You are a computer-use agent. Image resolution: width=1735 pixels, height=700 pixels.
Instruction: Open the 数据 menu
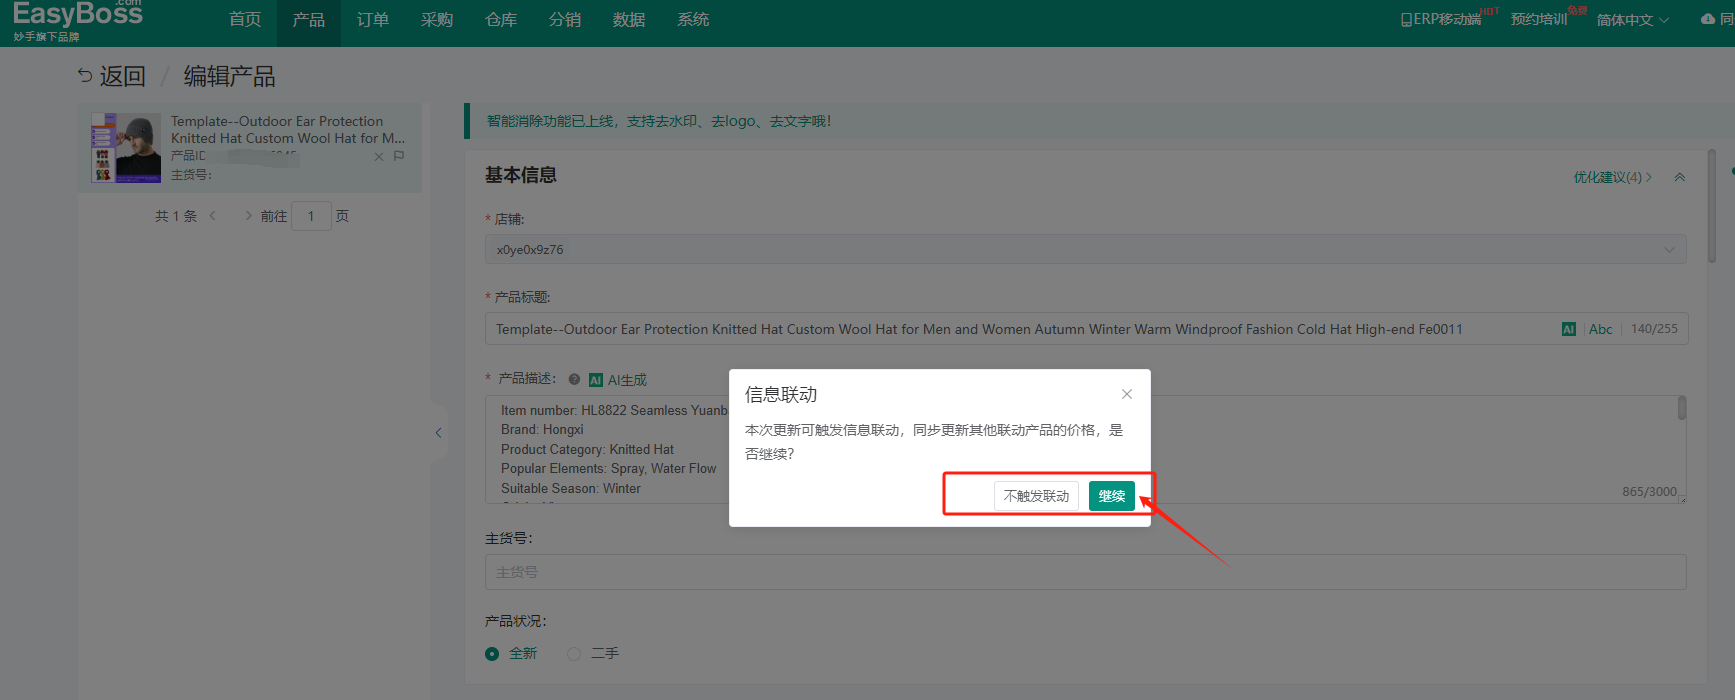629,20
